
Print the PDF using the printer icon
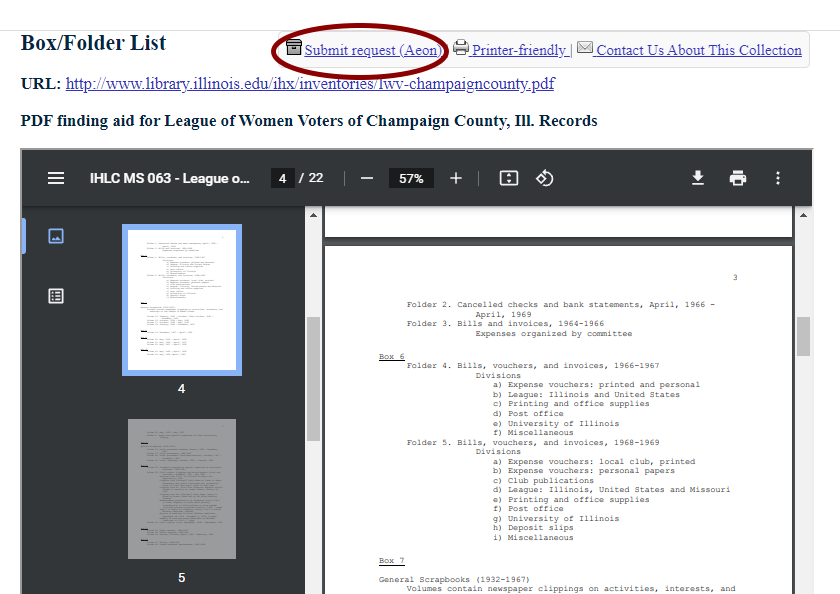click(738, 178)
